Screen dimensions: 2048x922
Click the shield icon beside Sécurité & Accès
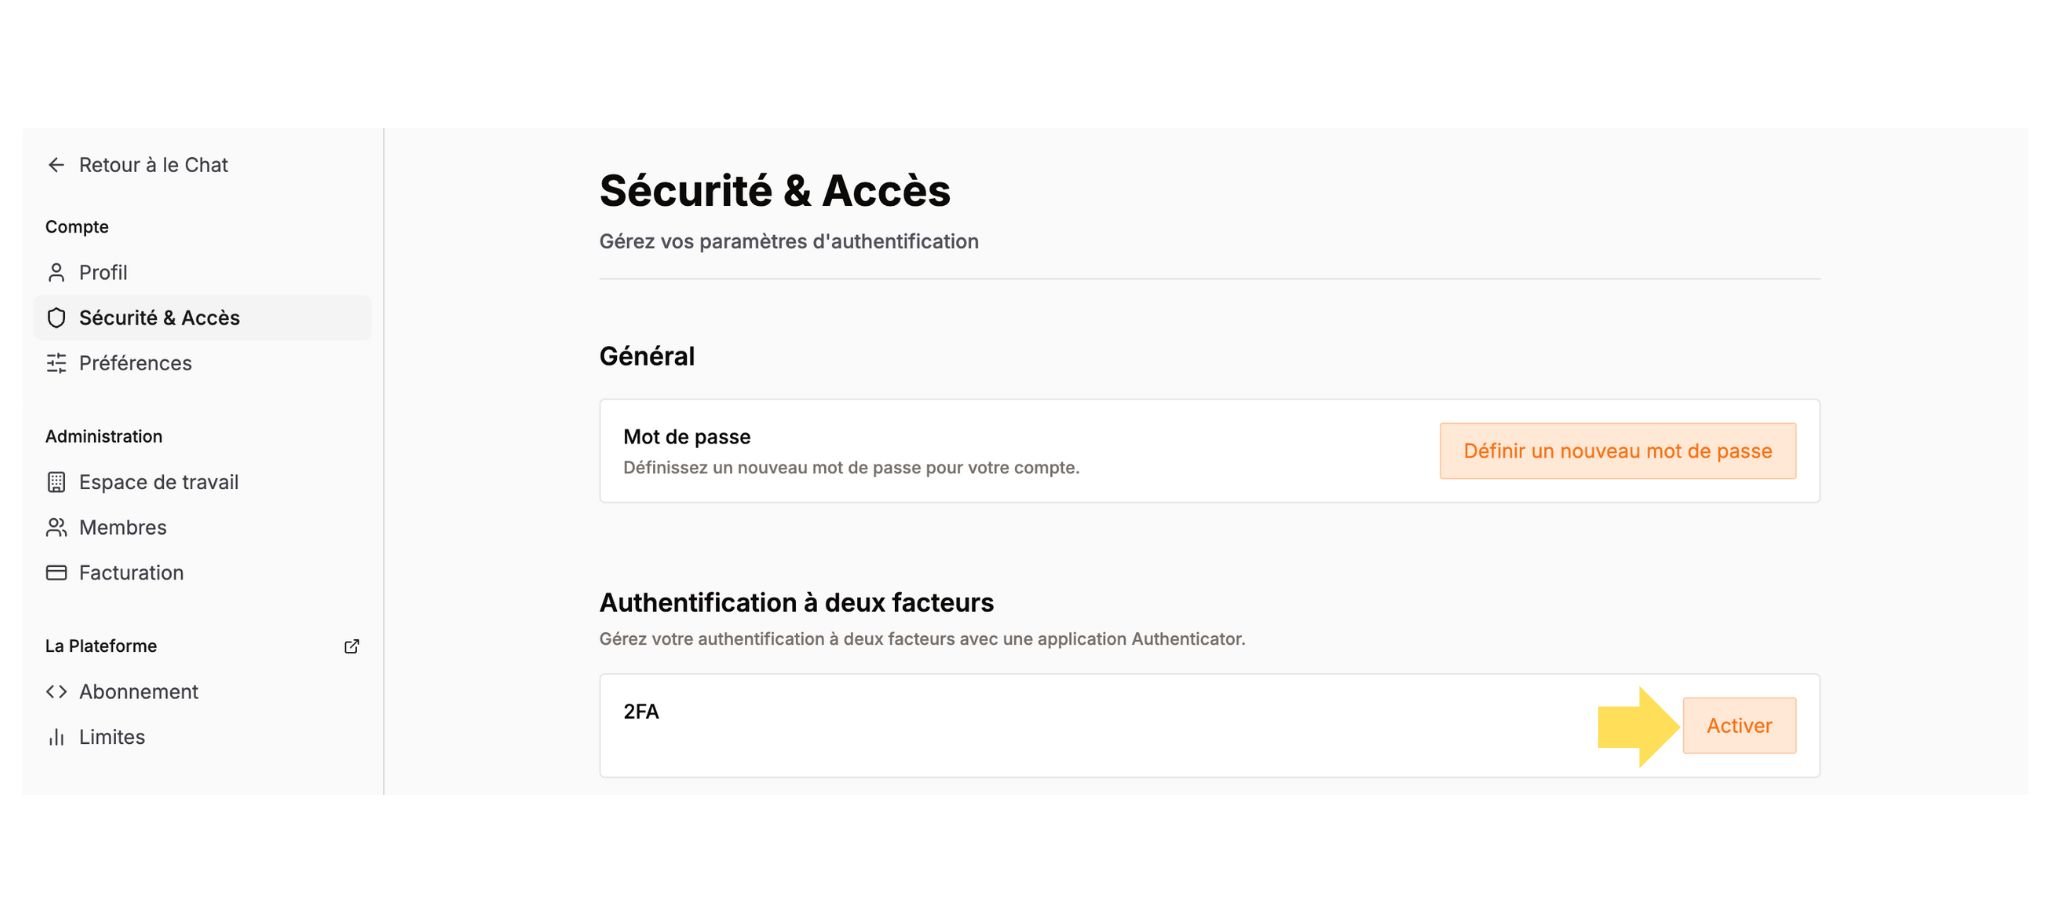57,317
